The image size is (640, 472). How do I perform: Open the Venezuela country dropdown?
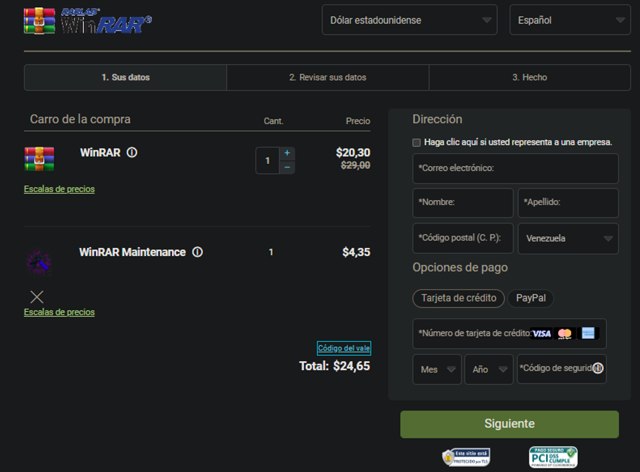[x=568, y=238]
